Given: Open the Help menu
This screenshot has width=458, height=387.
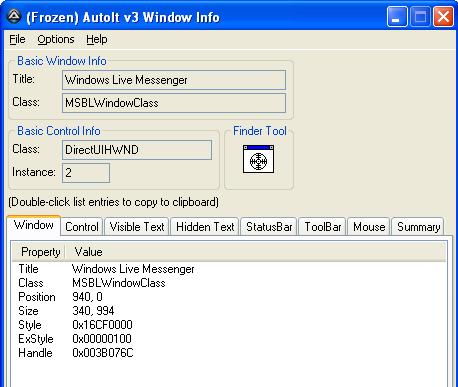Looking at the screenshot, I should click(x=97, y=39).
